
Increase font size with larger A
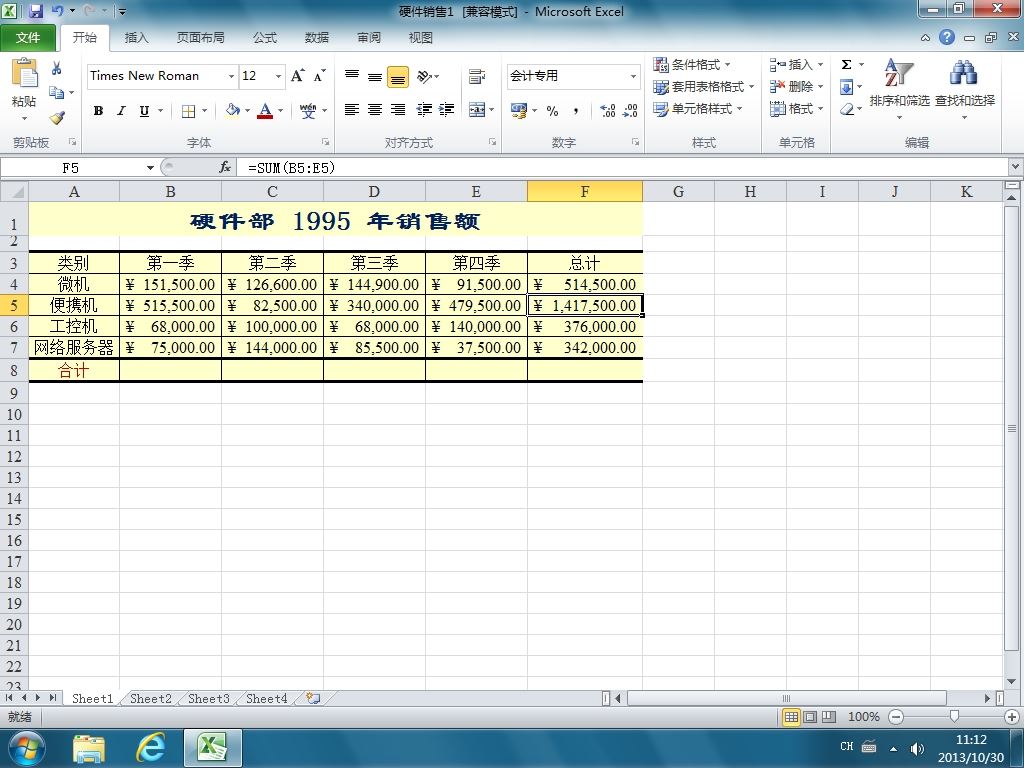click(298, 76)
